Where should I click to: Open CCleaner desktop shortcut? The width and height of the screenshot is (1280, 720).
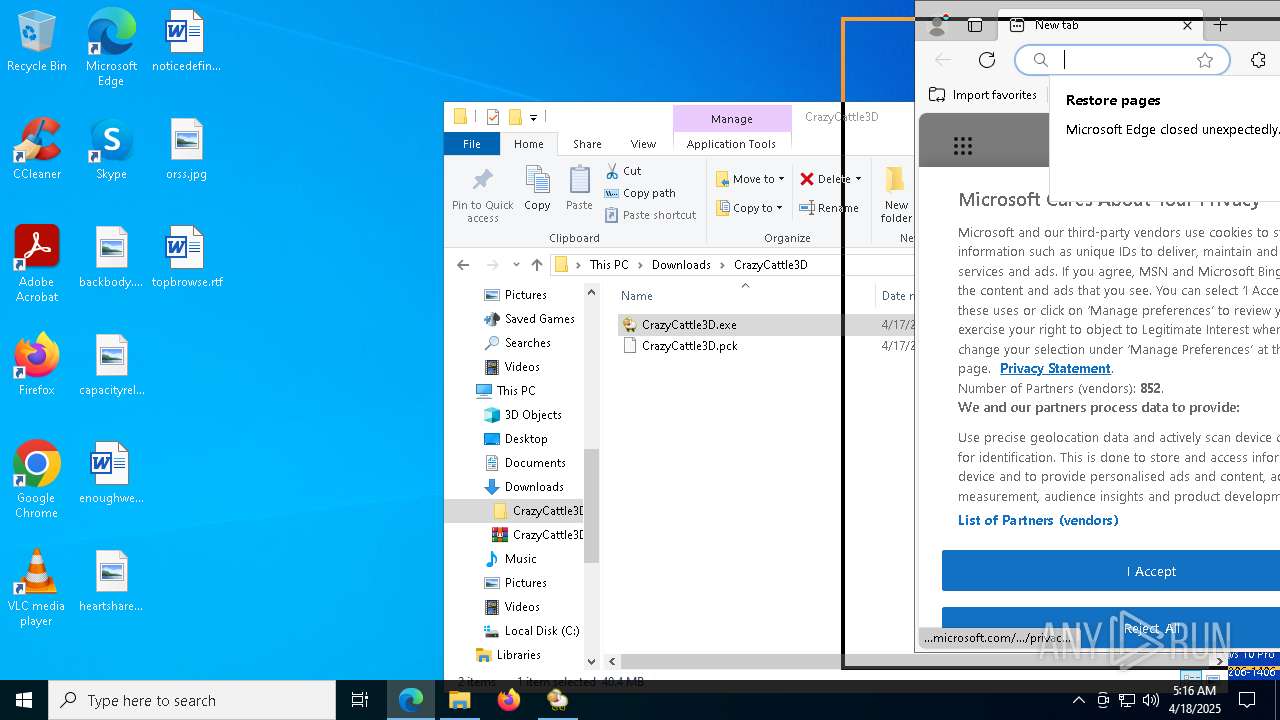tap(37, 150)
